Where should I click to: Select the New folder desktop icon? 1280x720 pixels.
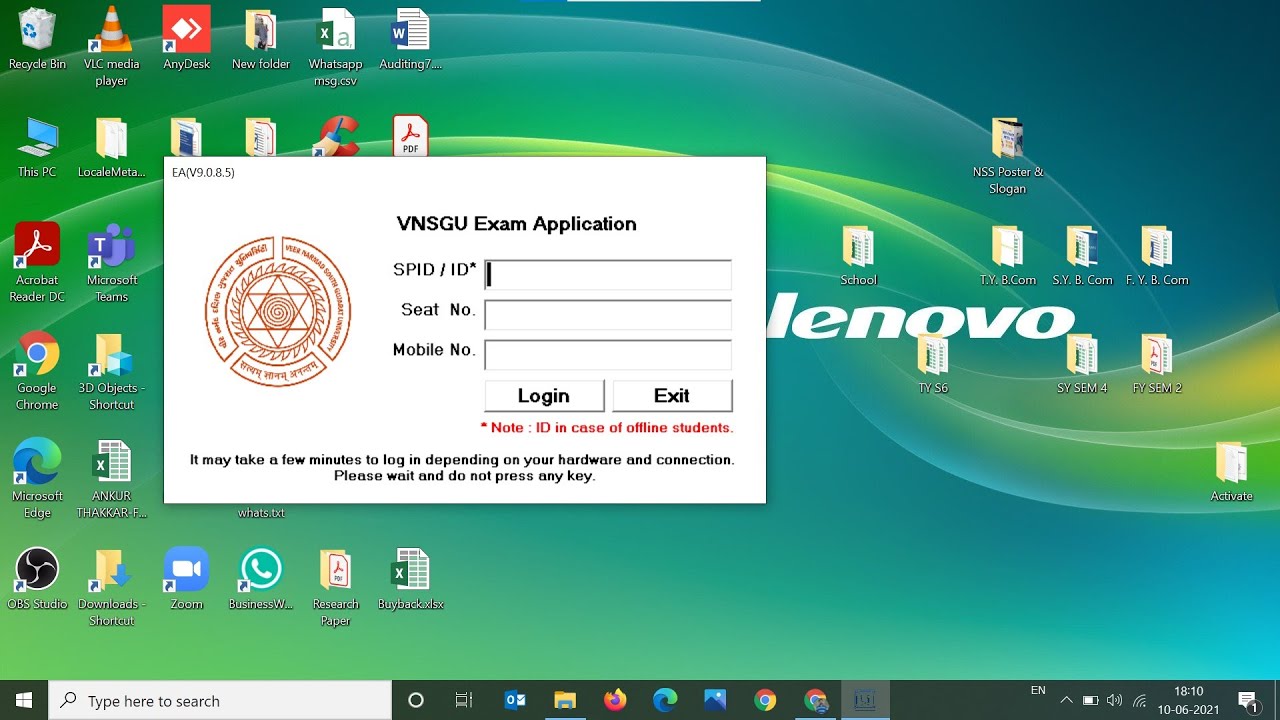point(261,40)
